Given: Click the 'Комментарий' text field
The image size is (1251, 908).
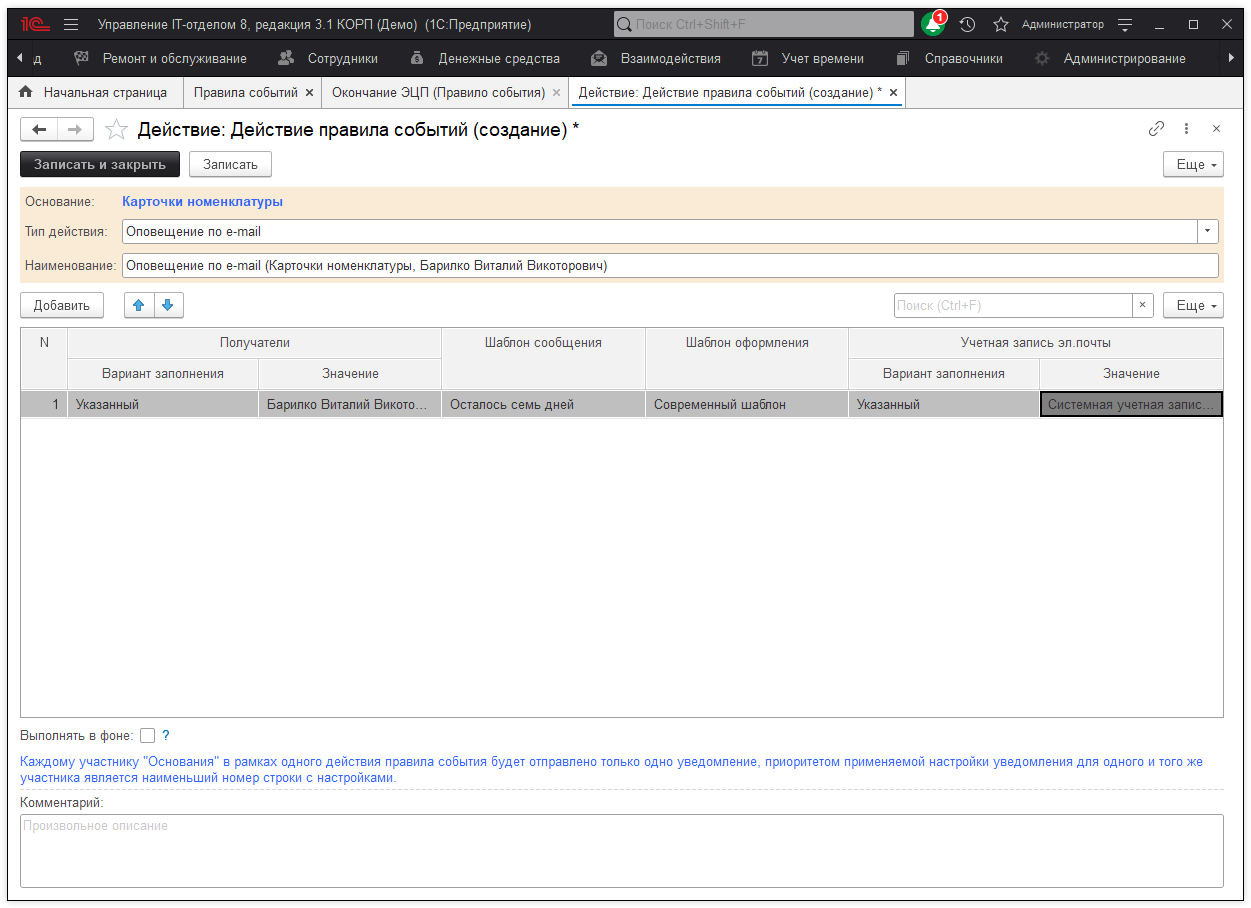Looking at the screenshot, I should pyautogui.click(x=621, y=850).
